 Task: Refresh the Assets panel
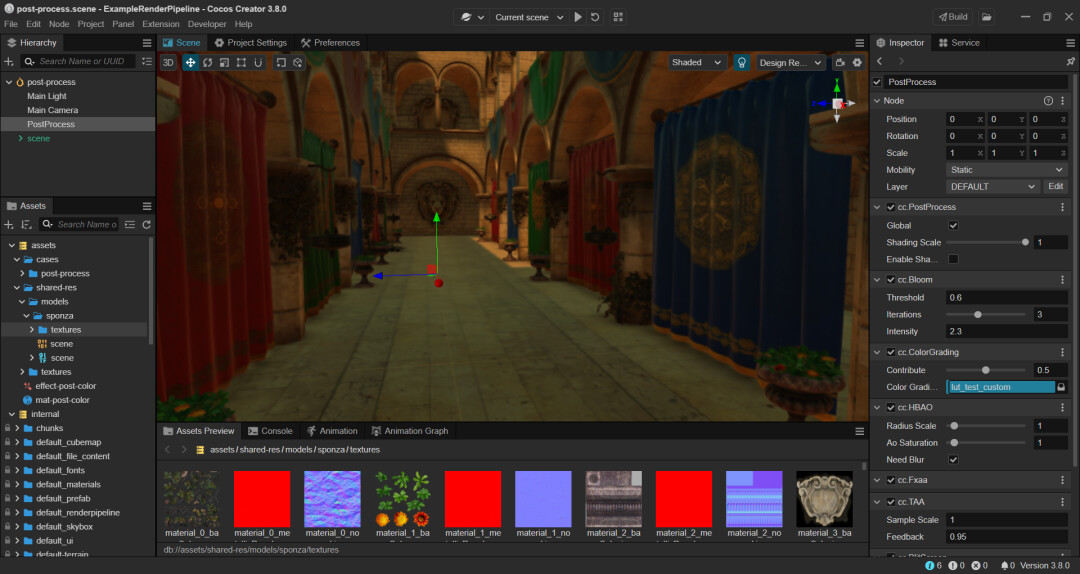coord(147,225)
